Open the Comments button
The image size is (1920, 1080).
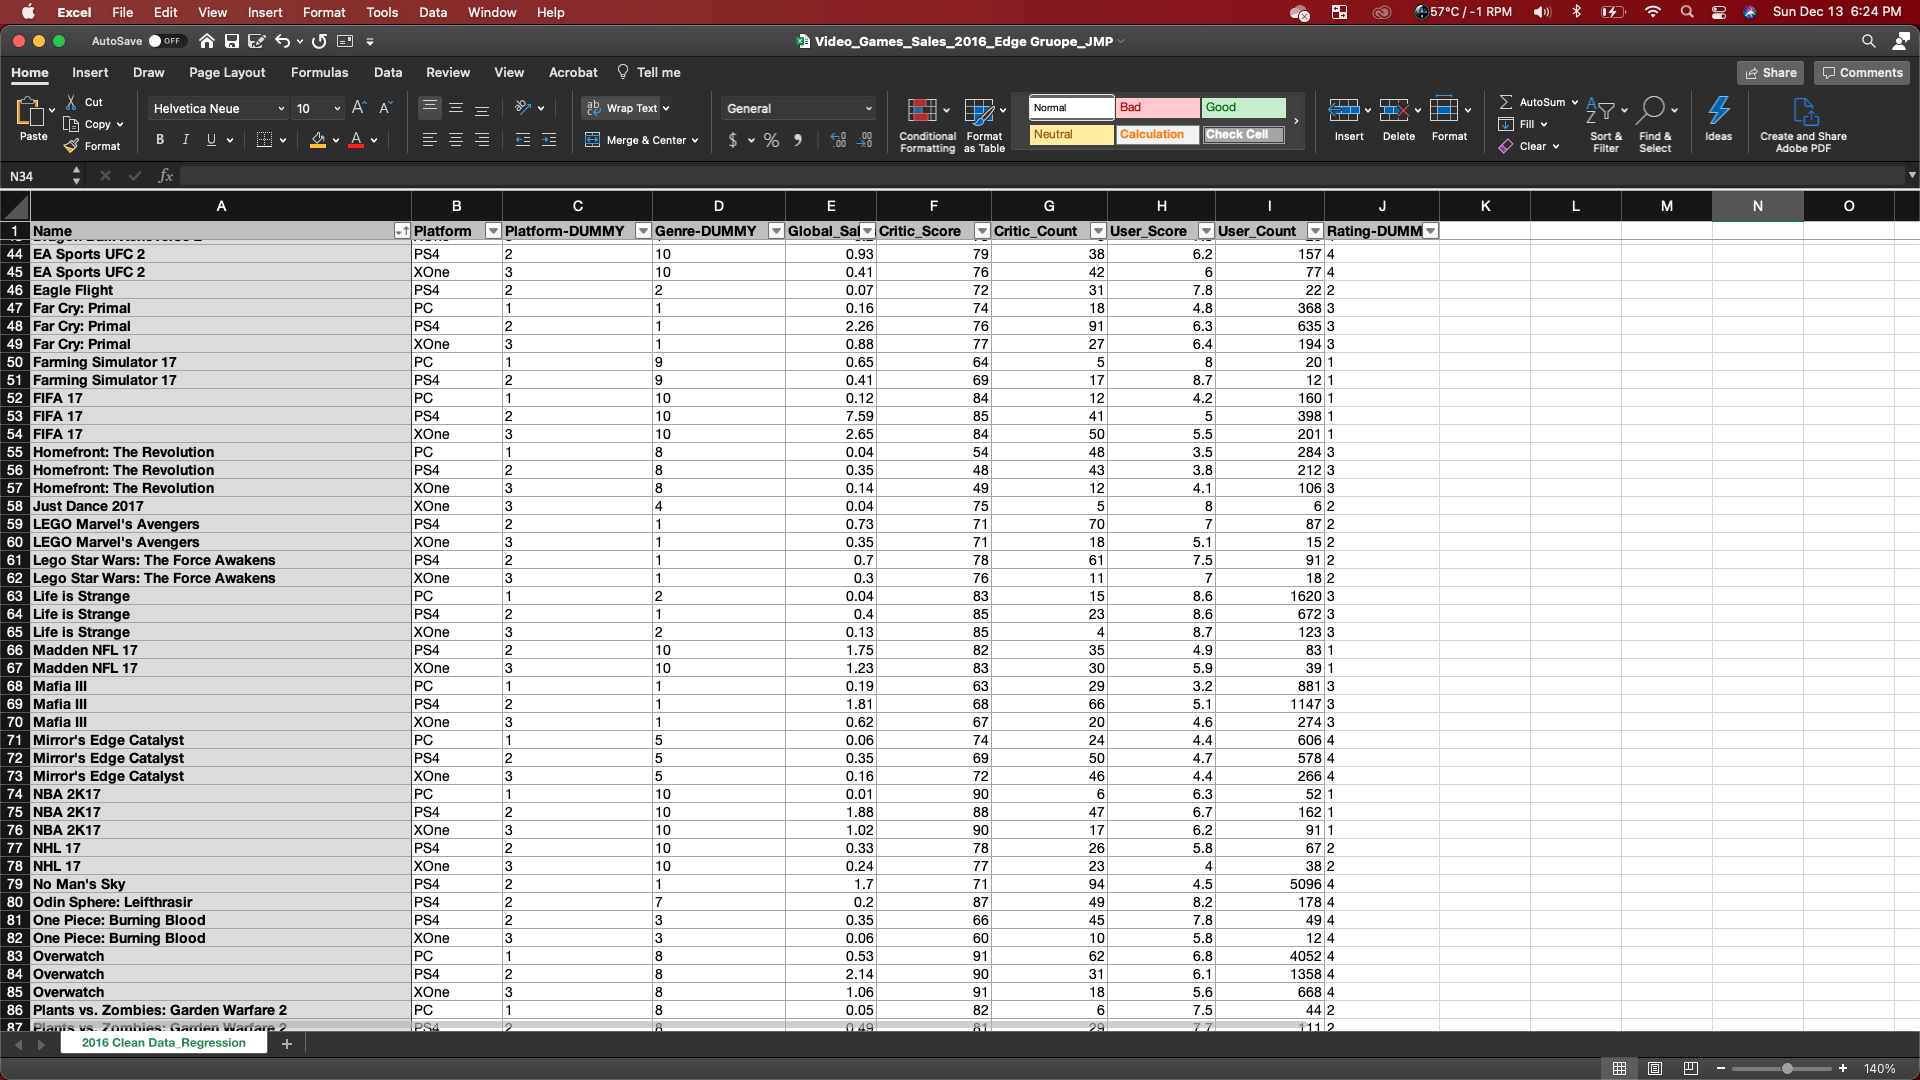click(x=1862, y=73)
